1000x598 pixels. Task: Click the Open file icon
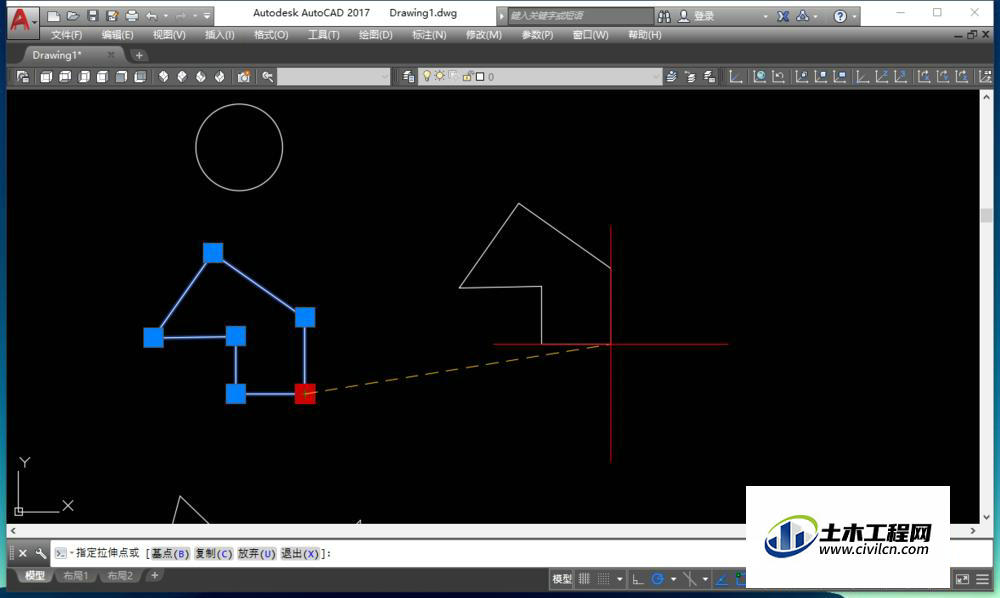pyautogui.click(x=73, y=16)
